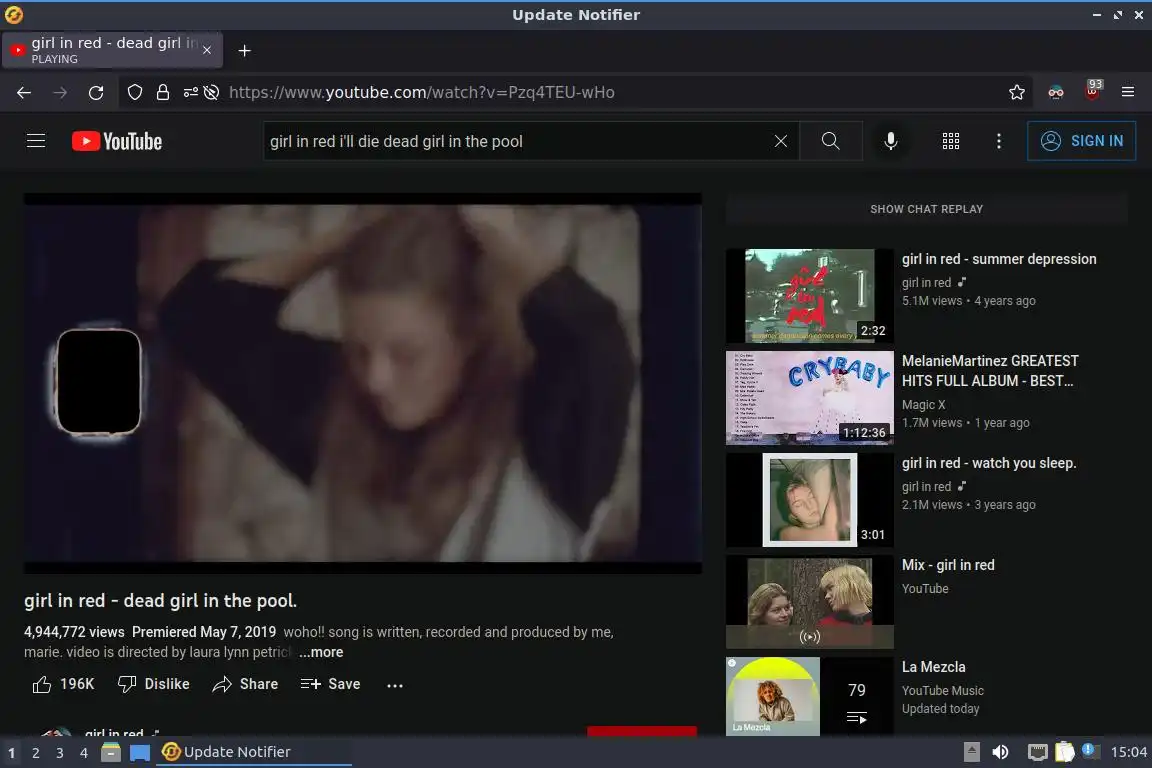Open the summer depression video thumbnail
This screenshot has height=768, width=1152.
click(810, 295)
